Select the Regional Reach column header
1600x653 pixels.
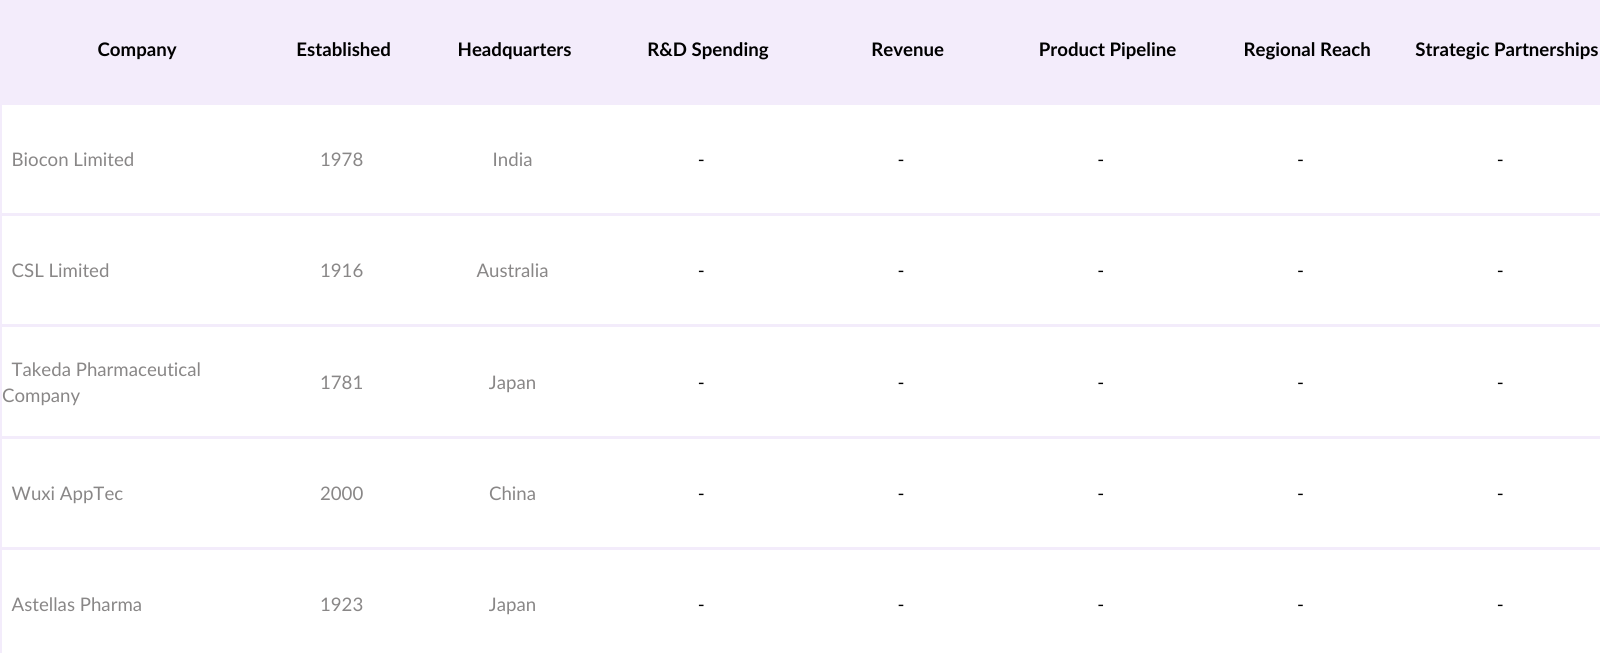pos(1306,50)
